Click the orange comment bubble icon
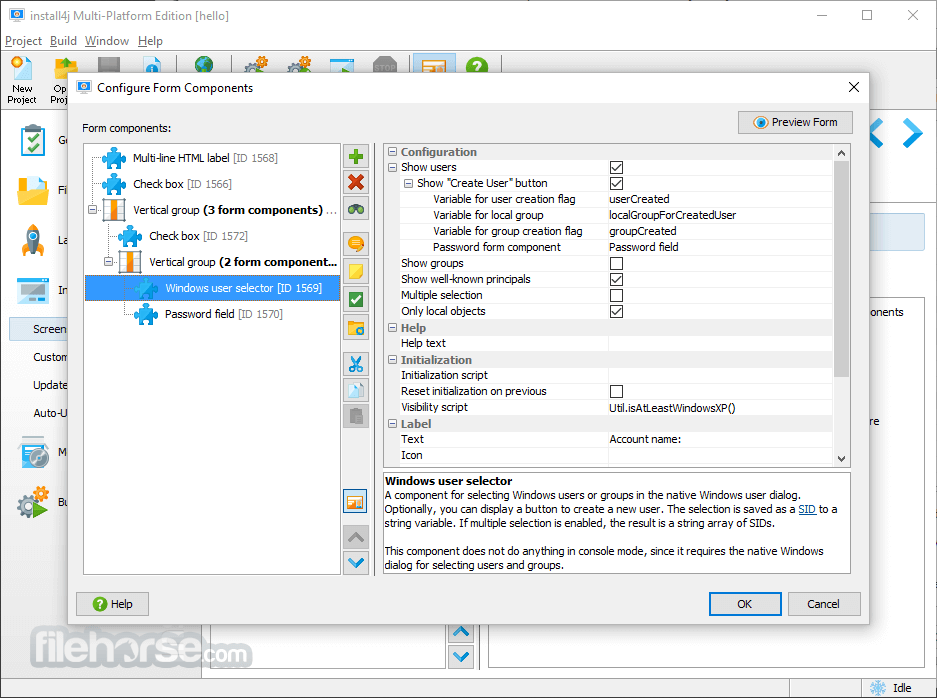937x698 pixels. pos(356,244)
